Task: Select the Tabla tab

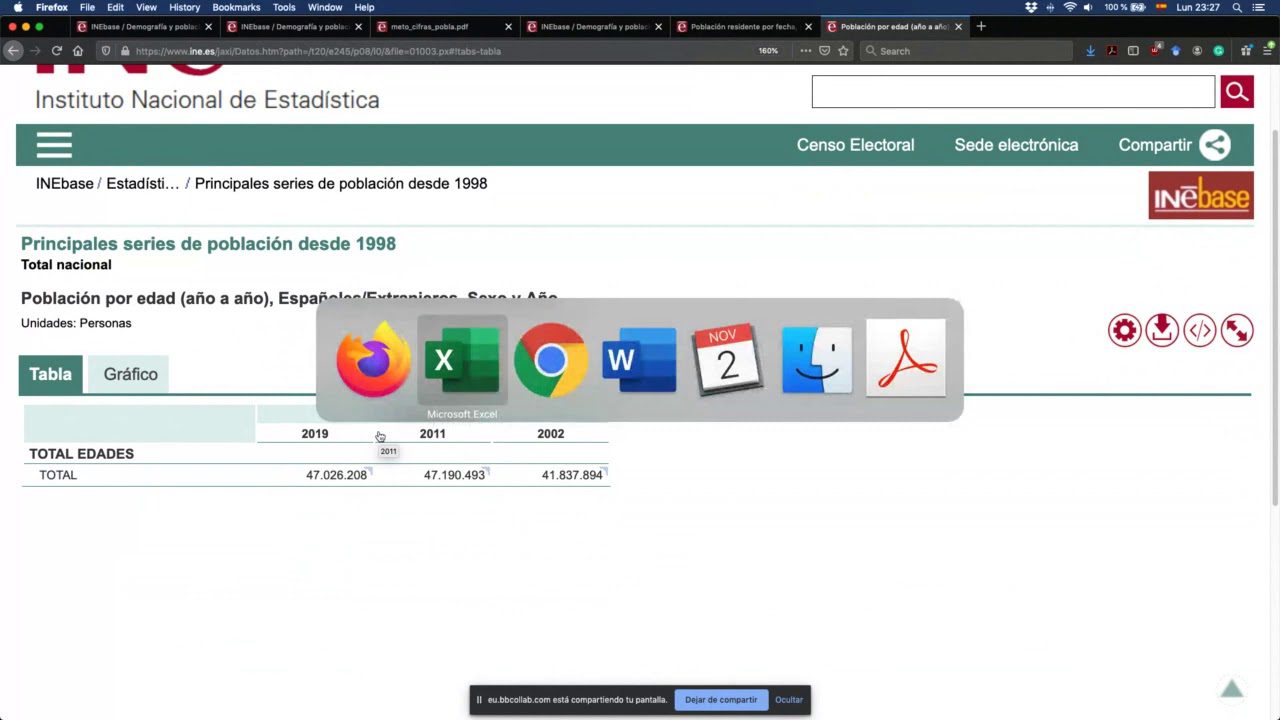Action: pyautogui.click(x=50, y=374)
